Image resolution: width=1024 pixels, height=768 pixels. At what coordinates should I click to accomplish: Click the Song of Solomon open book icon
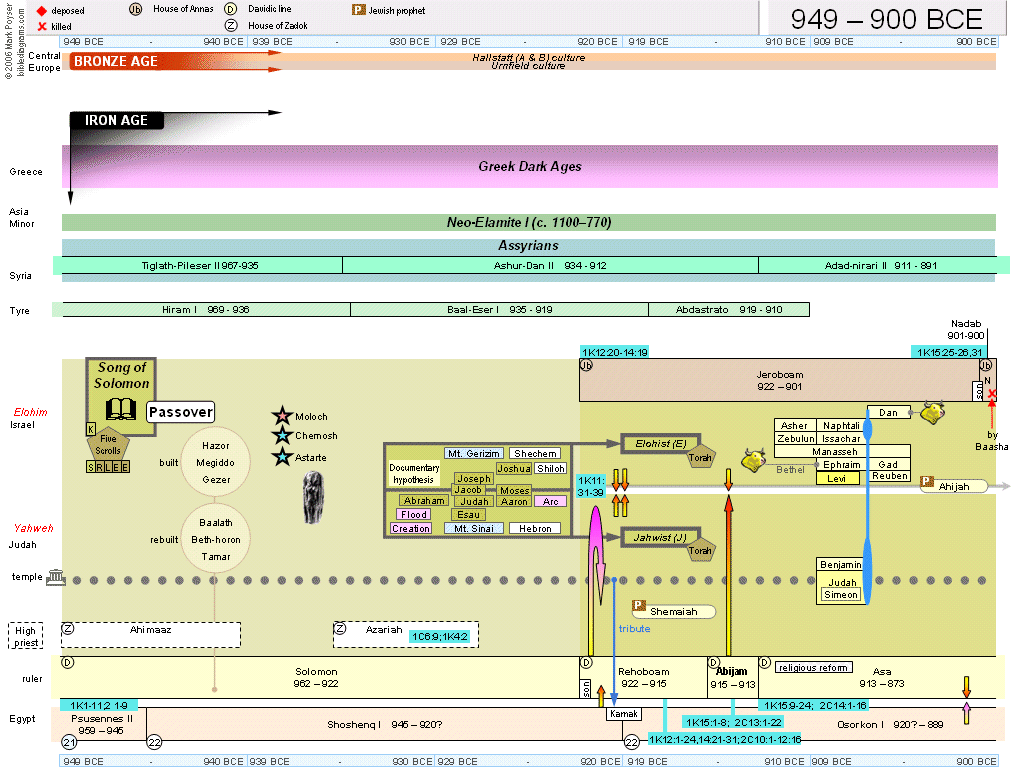pos(121,408)
